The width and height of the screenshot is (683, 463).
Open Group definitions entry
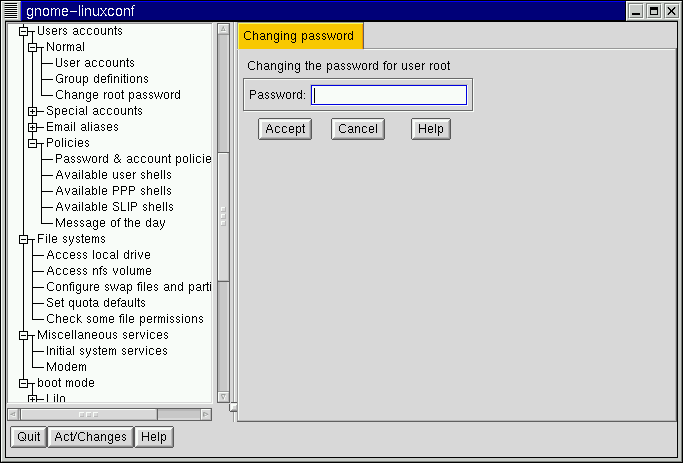[102, 79]
